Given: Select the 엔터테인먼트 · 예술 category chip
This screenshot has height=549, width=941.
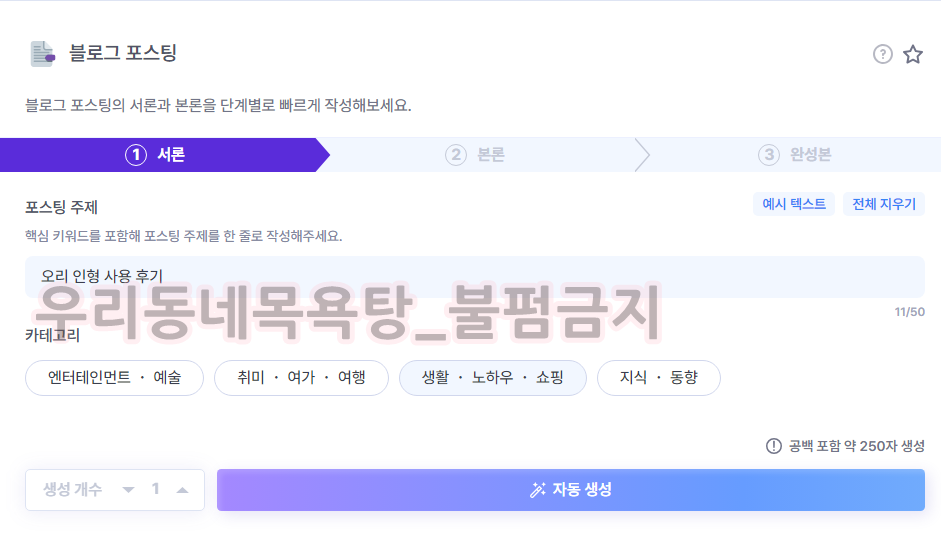Looking at the screenshot, I should [114, 378].
